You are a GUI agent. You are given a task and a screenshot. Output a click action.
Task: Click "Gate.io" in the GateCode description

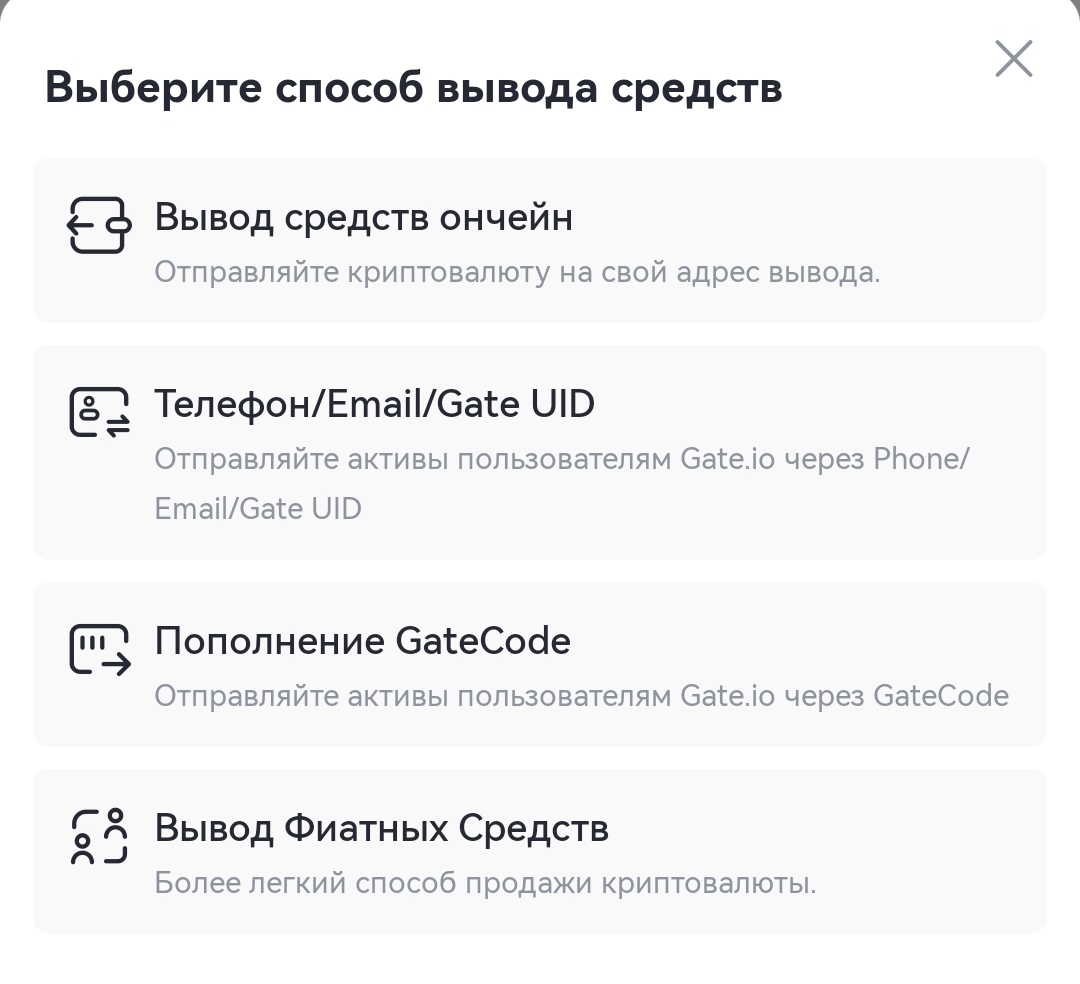(727, 695)
